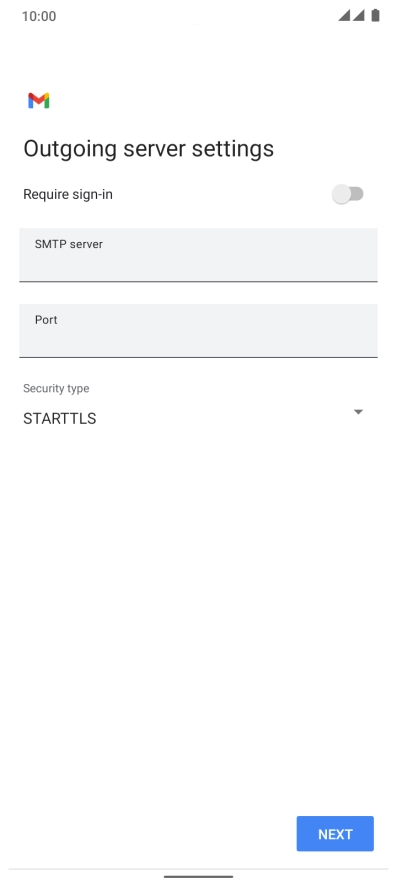Enable the Require sign-in switch
This screenshot has height=884, width=397.
pyautogui.click(x=348, y=195)
